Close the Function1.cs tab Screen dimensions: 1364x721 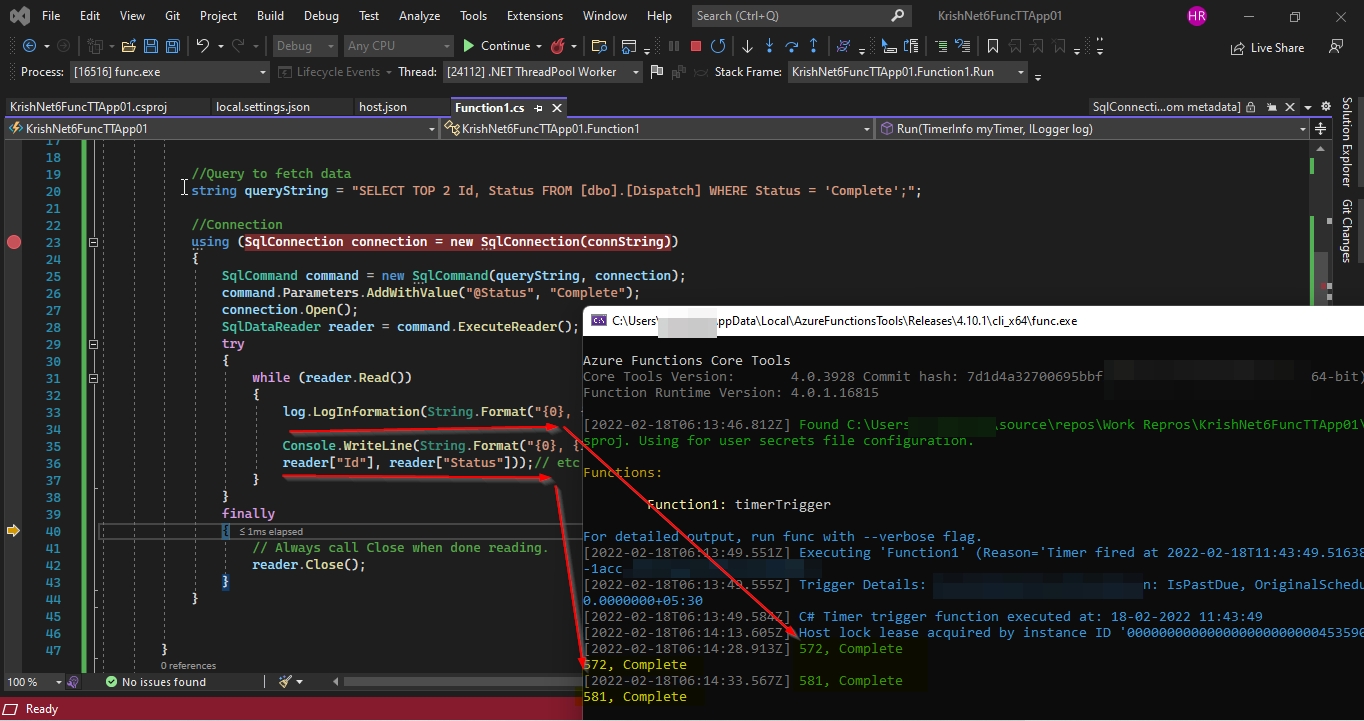557,107
